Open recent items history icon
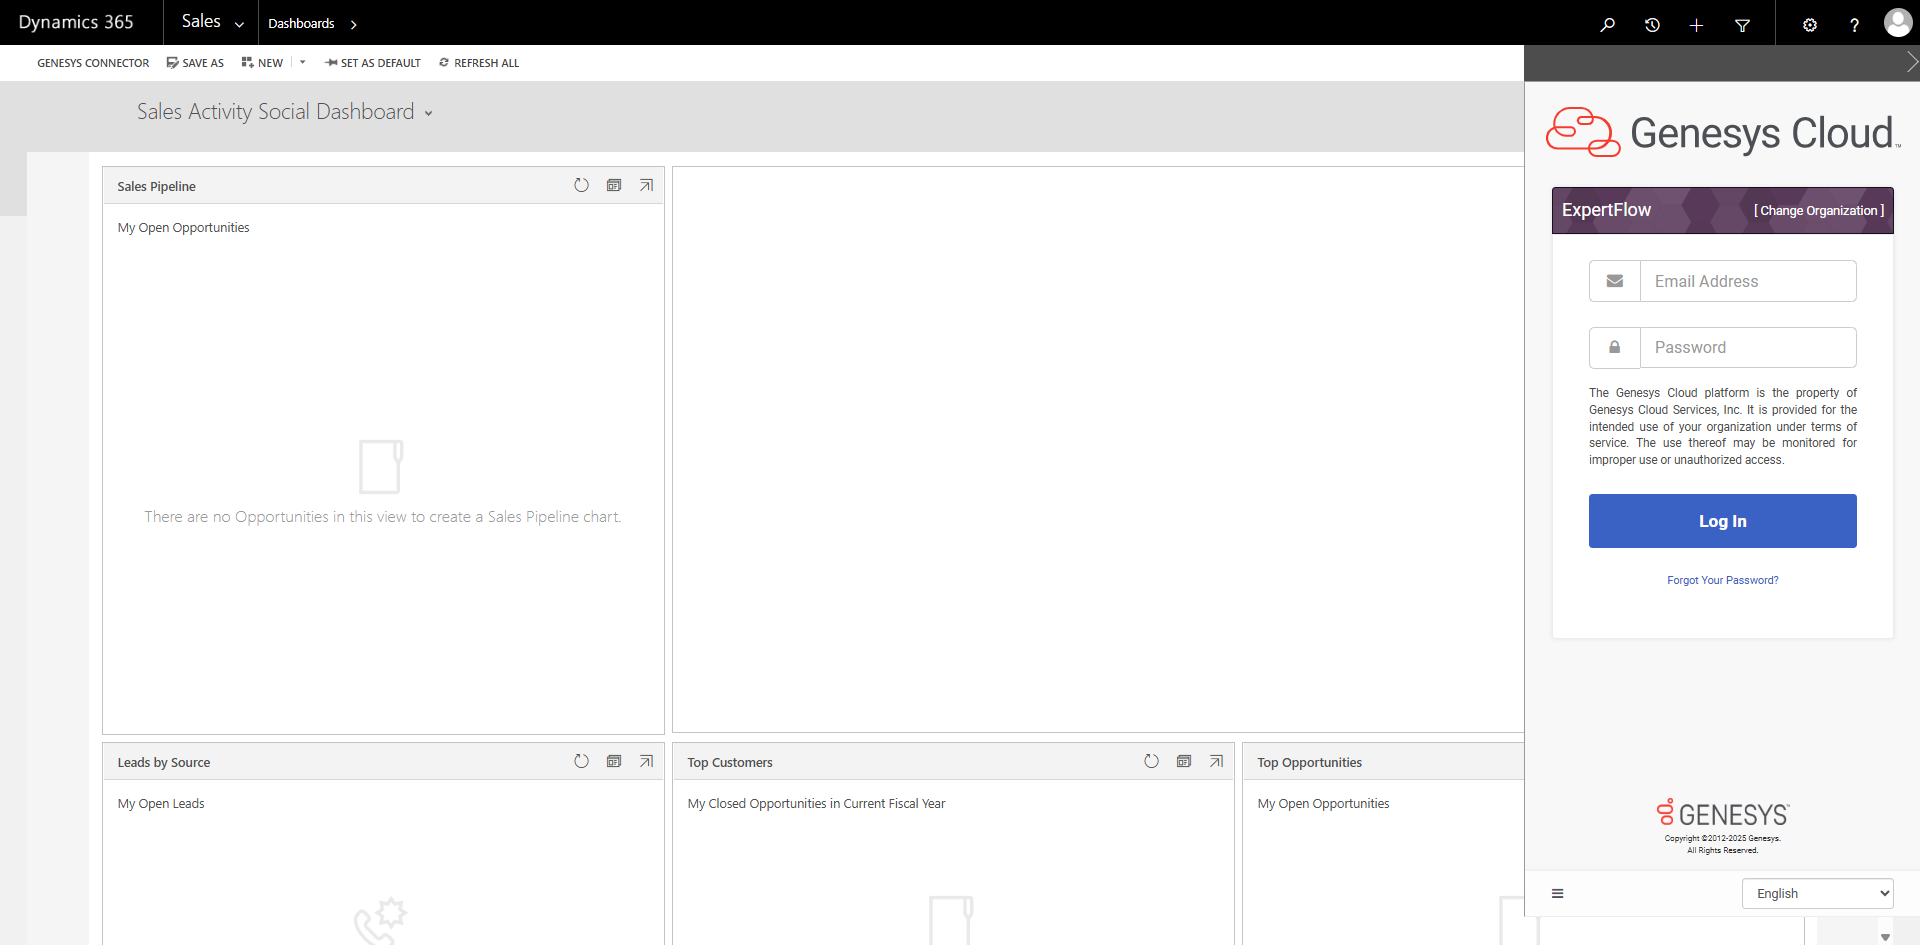1920x945 pixels. coord(1652,25)
